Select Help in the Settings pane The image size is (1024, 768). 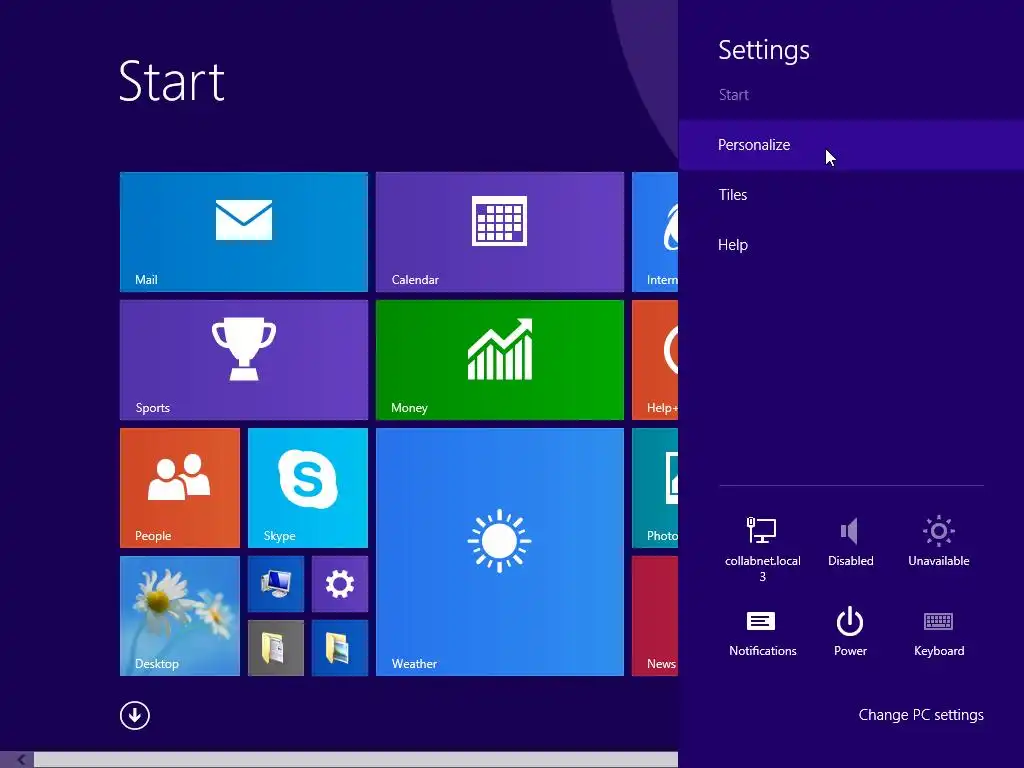pos(851,245)
